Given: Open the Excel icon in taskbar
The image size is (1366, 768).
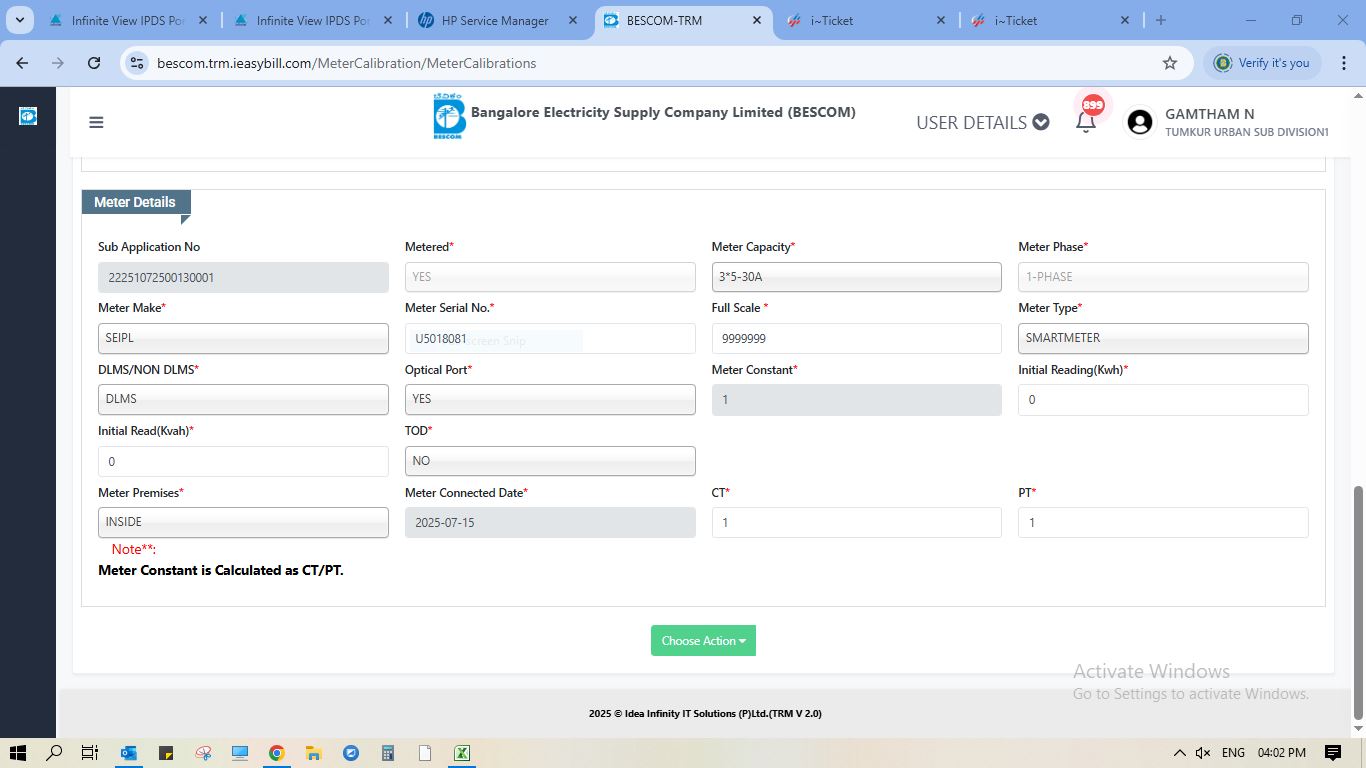Looking at the screenshot, I should tap(461, 753).
